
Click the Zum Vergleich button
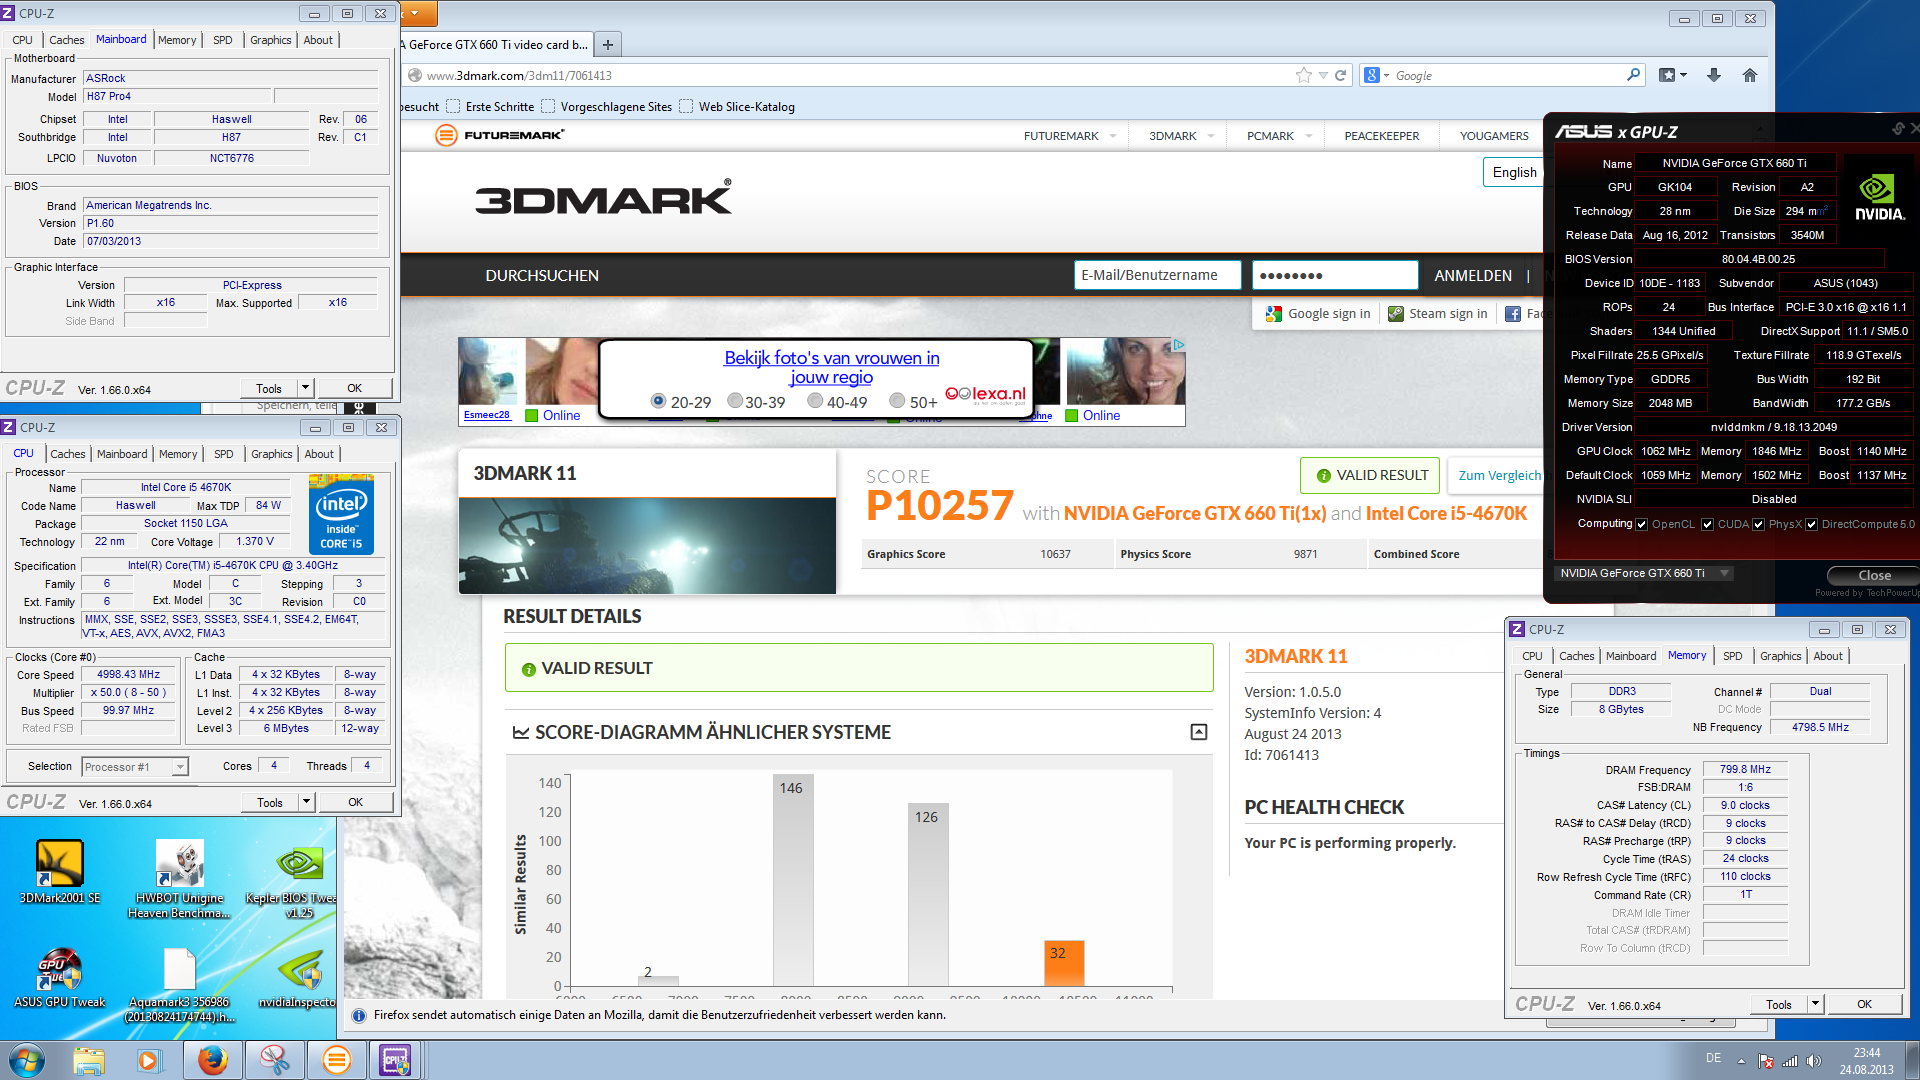tap(1495, 475)
